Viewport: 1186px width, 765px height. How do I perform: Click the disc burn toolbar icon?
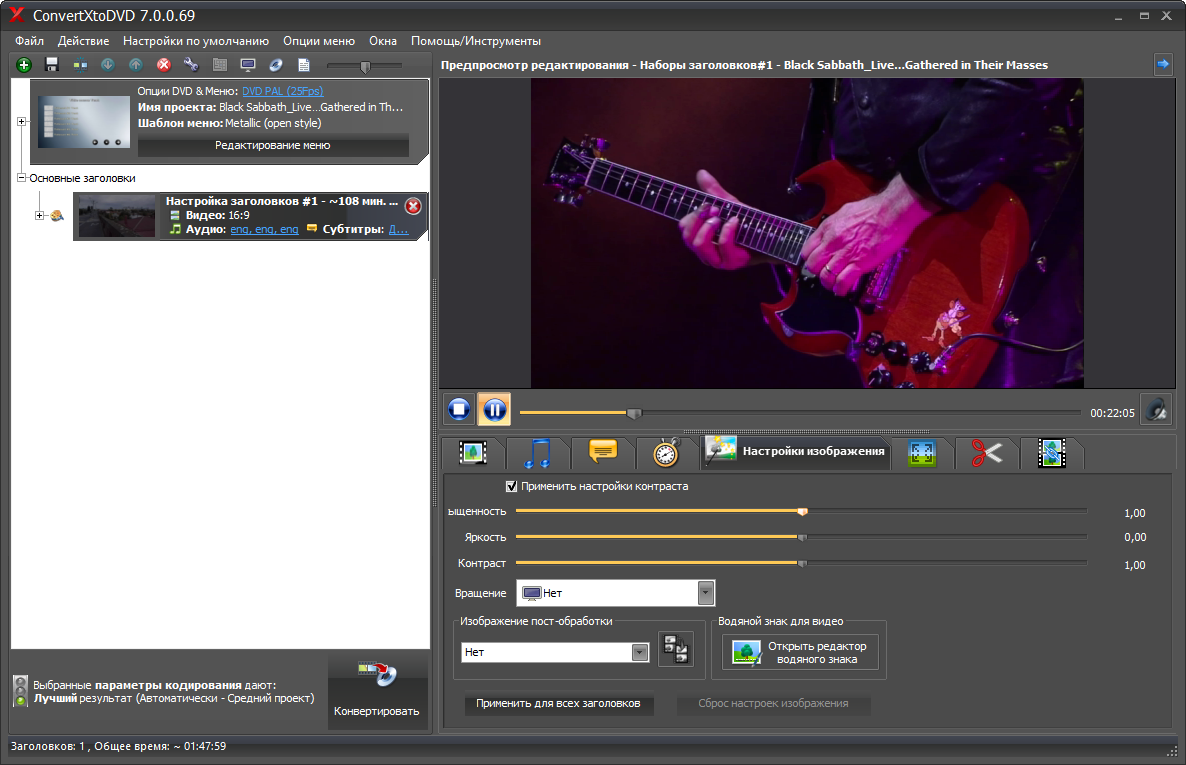click(x=276, y=65)
